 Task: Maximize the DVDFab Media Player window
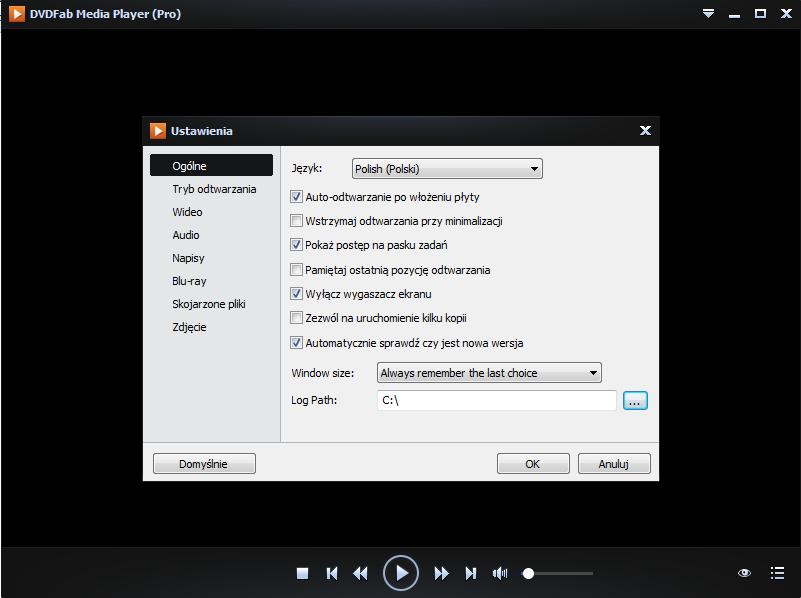click(x=761, y=14)
